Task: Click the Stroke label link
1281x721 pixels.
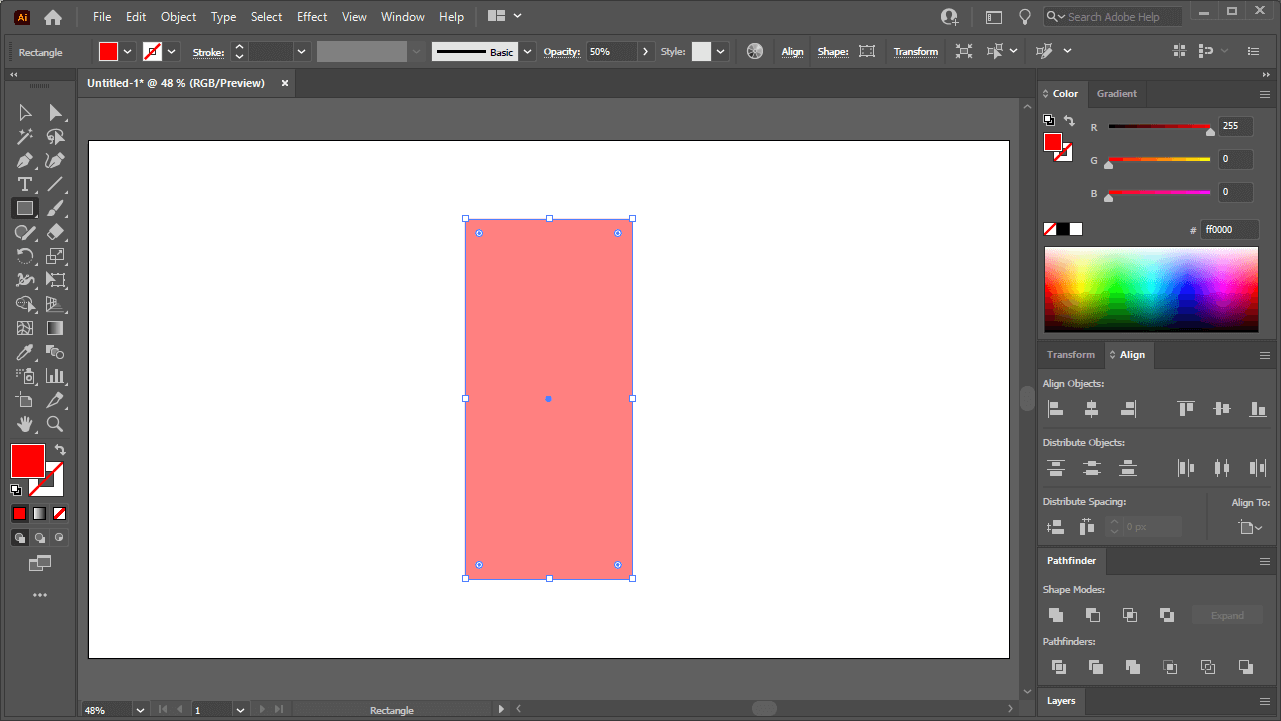Action: 208,52
